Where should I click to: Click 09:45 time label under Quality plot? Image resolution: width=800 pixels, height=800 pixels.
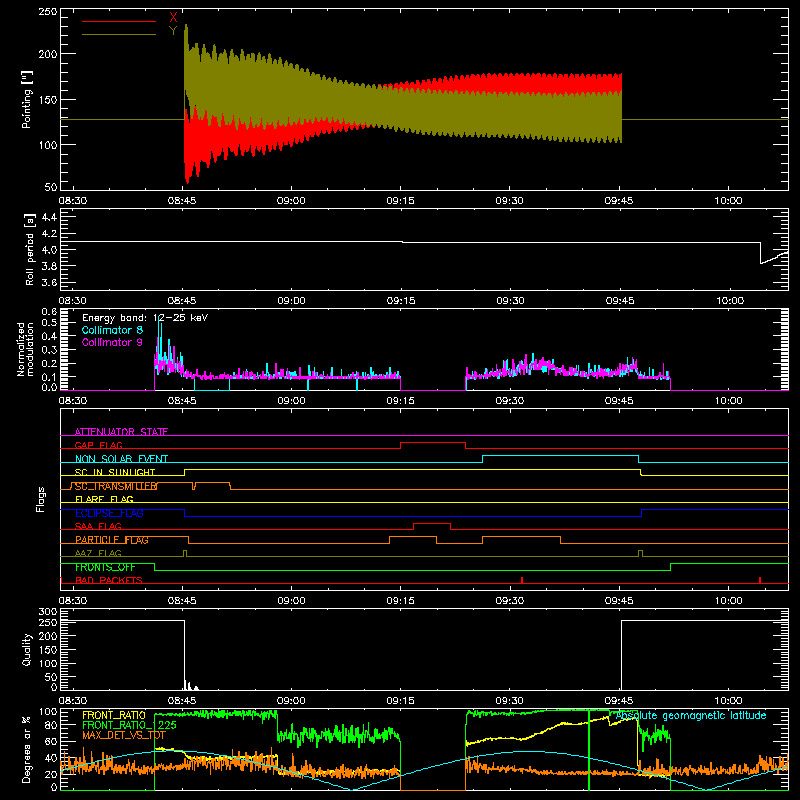coord(619,701)
